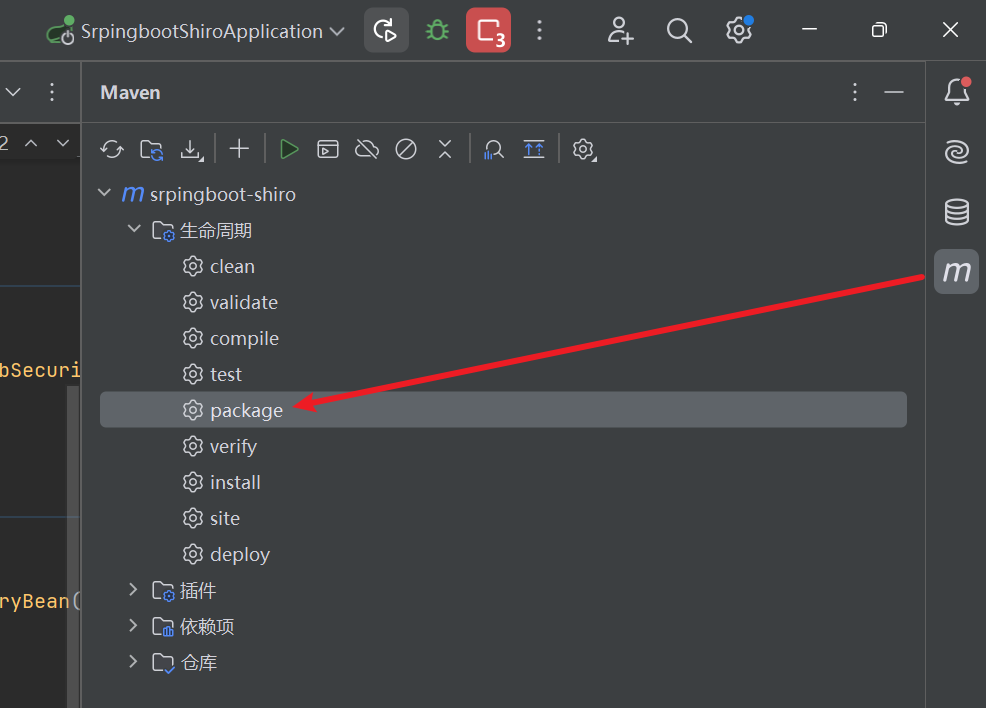Open Notifications bell in right sidebar
Viewport: 986px width, 708px height.
956,92
